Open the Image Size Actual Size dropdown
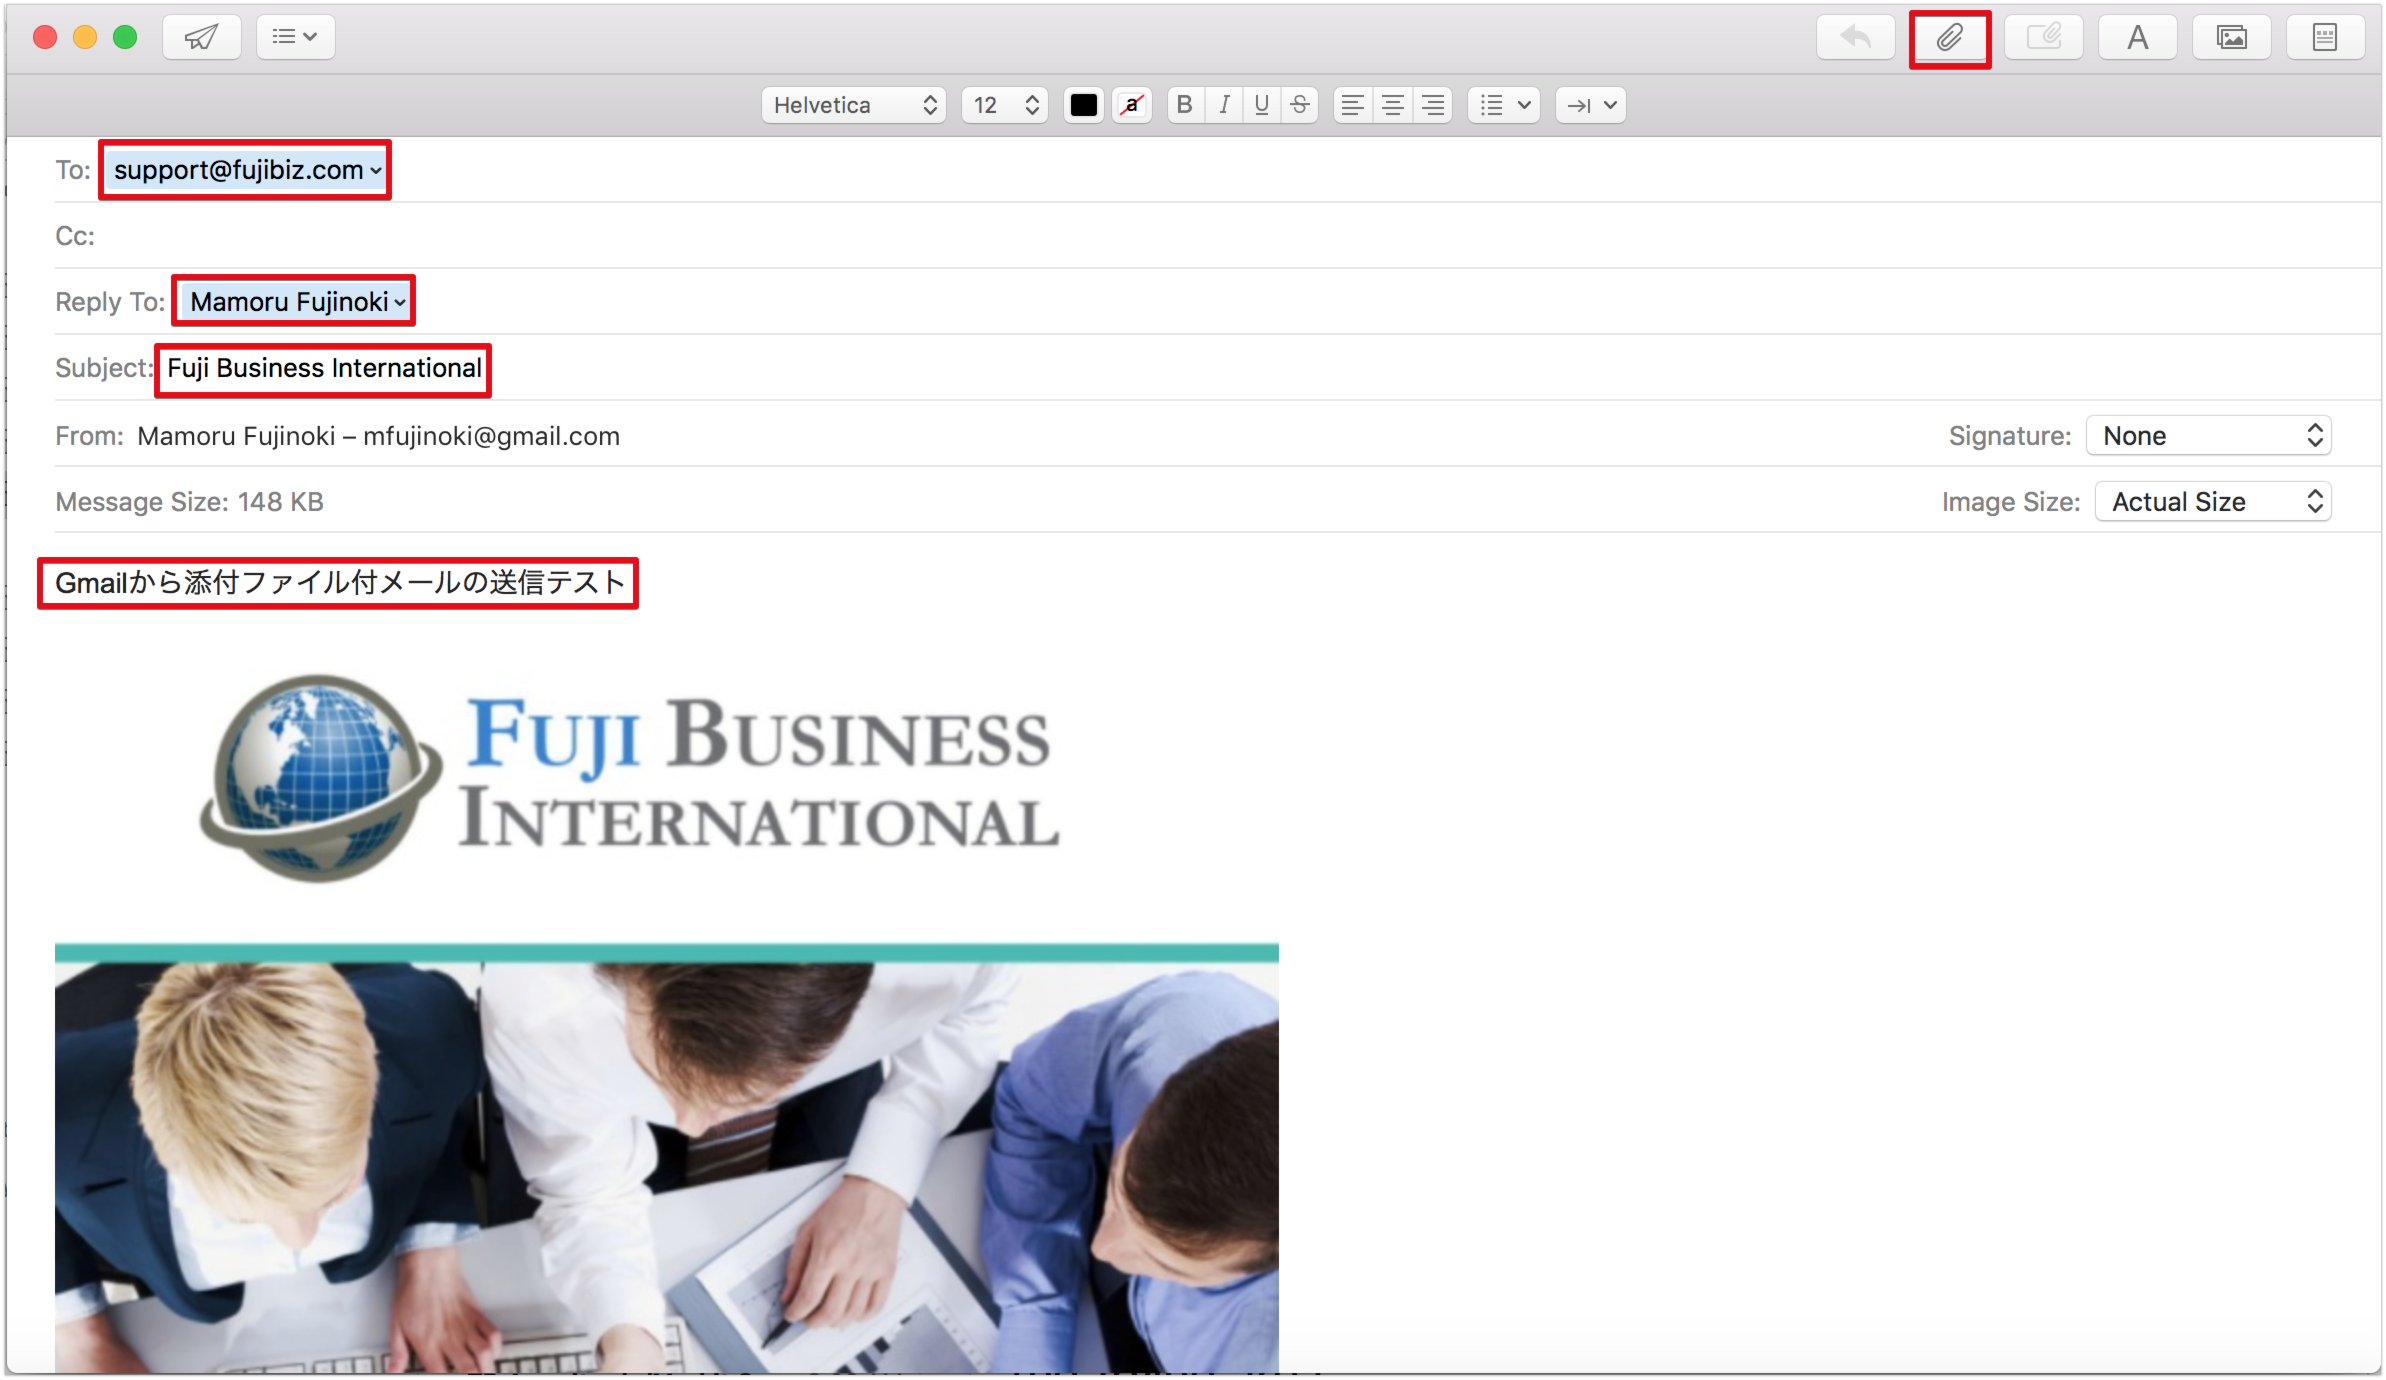The height and width of the screenshot is (1380, 2386). tap(2212, 502)
